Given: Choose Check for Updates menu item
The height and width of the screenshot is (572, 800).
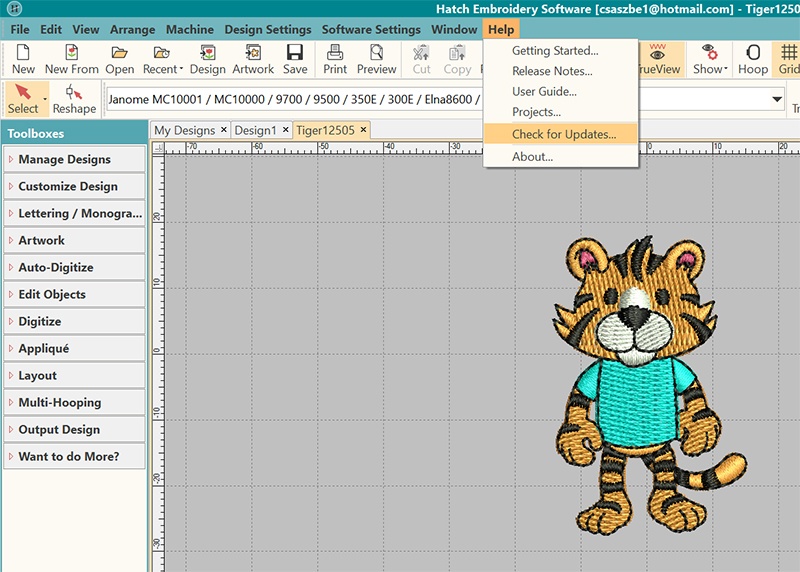Looking at the screenshot, I should tap(564, 134).
